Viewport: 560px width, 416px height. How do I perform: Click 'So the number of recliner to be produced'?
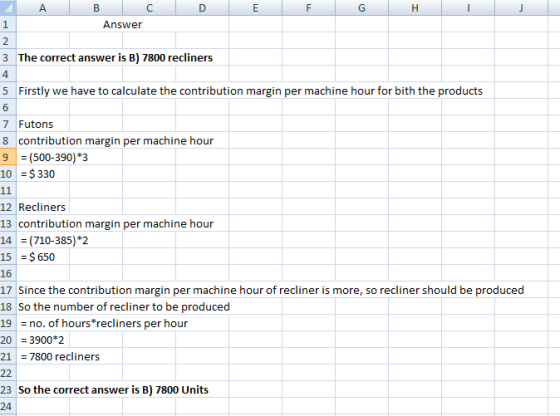[x=124, y=306]
